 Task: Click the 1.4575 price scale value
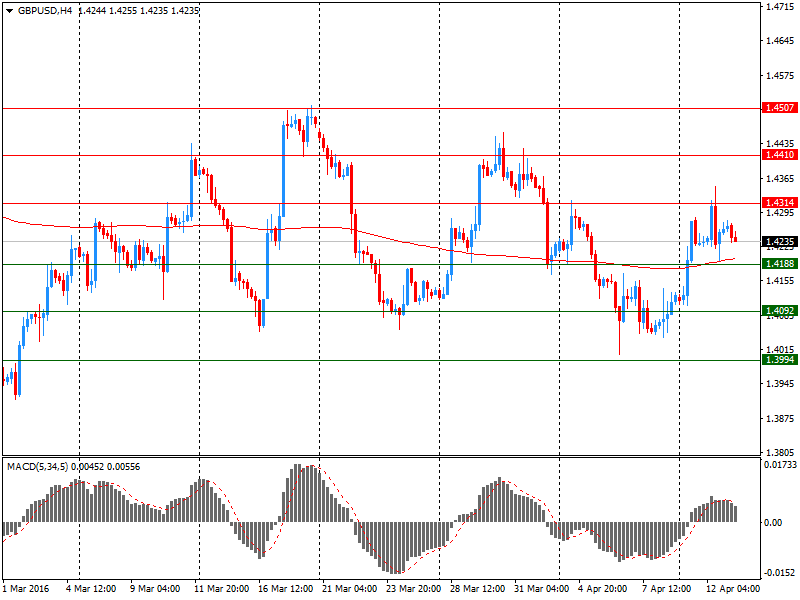[780, 76]
